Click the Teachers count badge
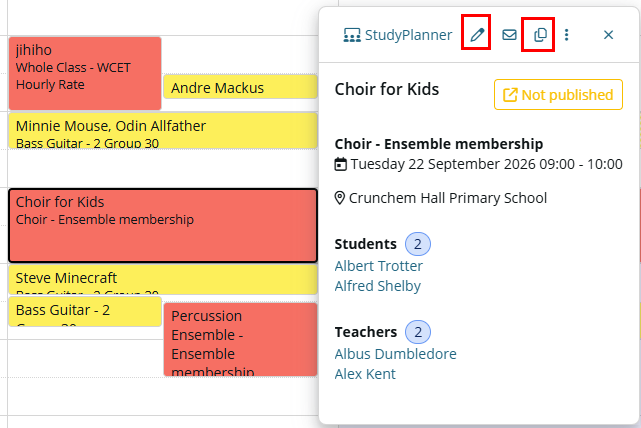Screen dimensions: 641x428 417,332
